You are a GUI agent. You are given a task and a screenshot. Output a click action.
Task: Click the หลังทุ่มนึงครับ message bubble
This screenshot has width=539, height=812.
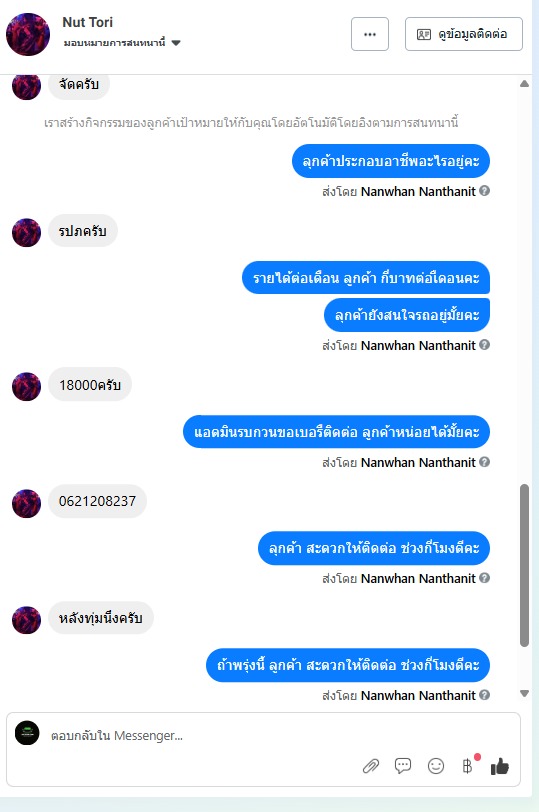pos(101,618)
